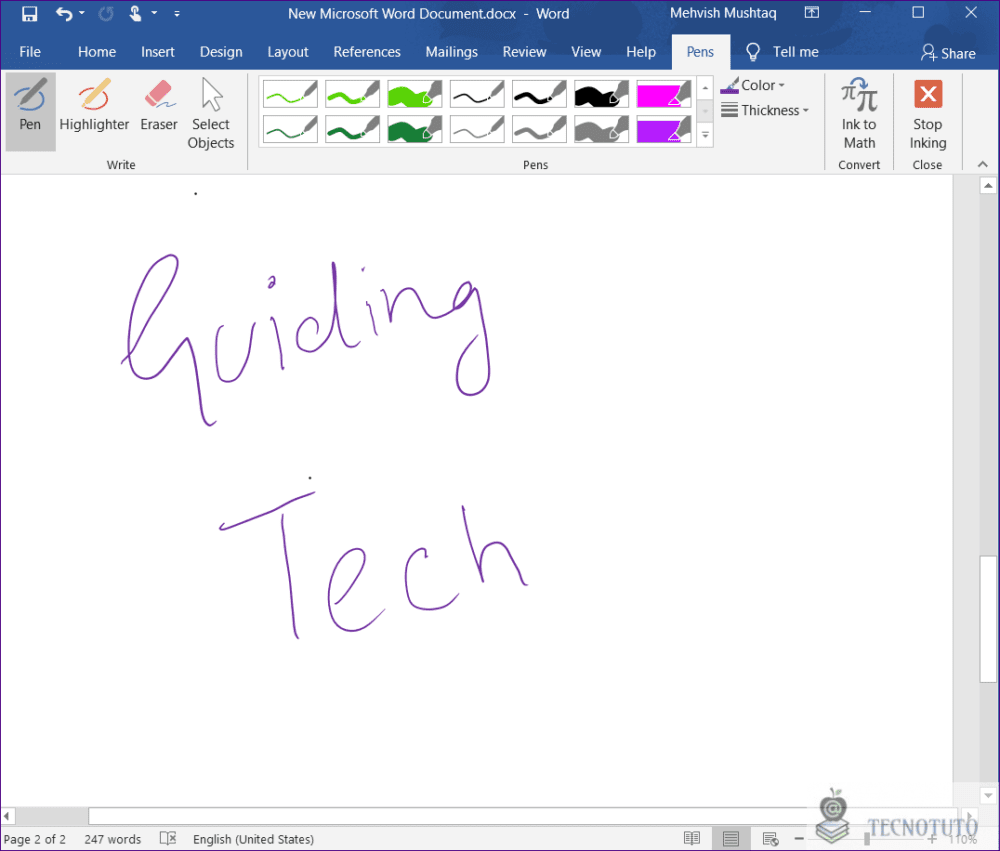
Task: Switch to the Design tab
Action: pyautogui.click(x=221, y=52)
